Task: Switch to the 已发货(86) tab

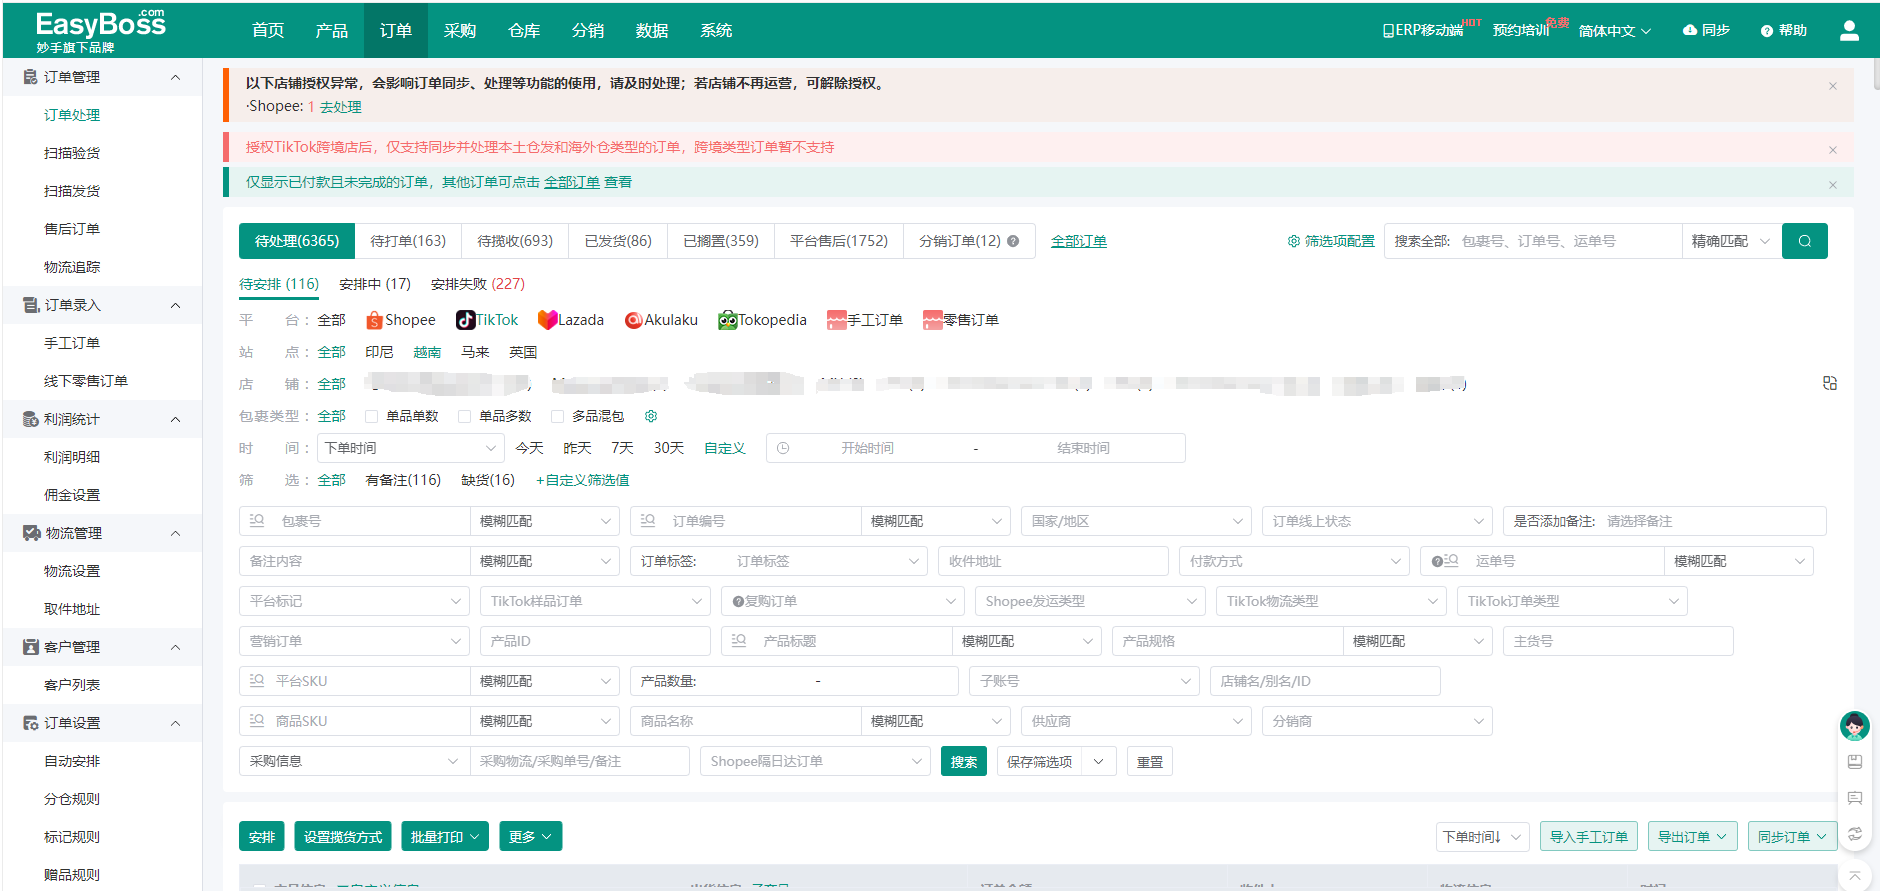Action: pos(618,241)
